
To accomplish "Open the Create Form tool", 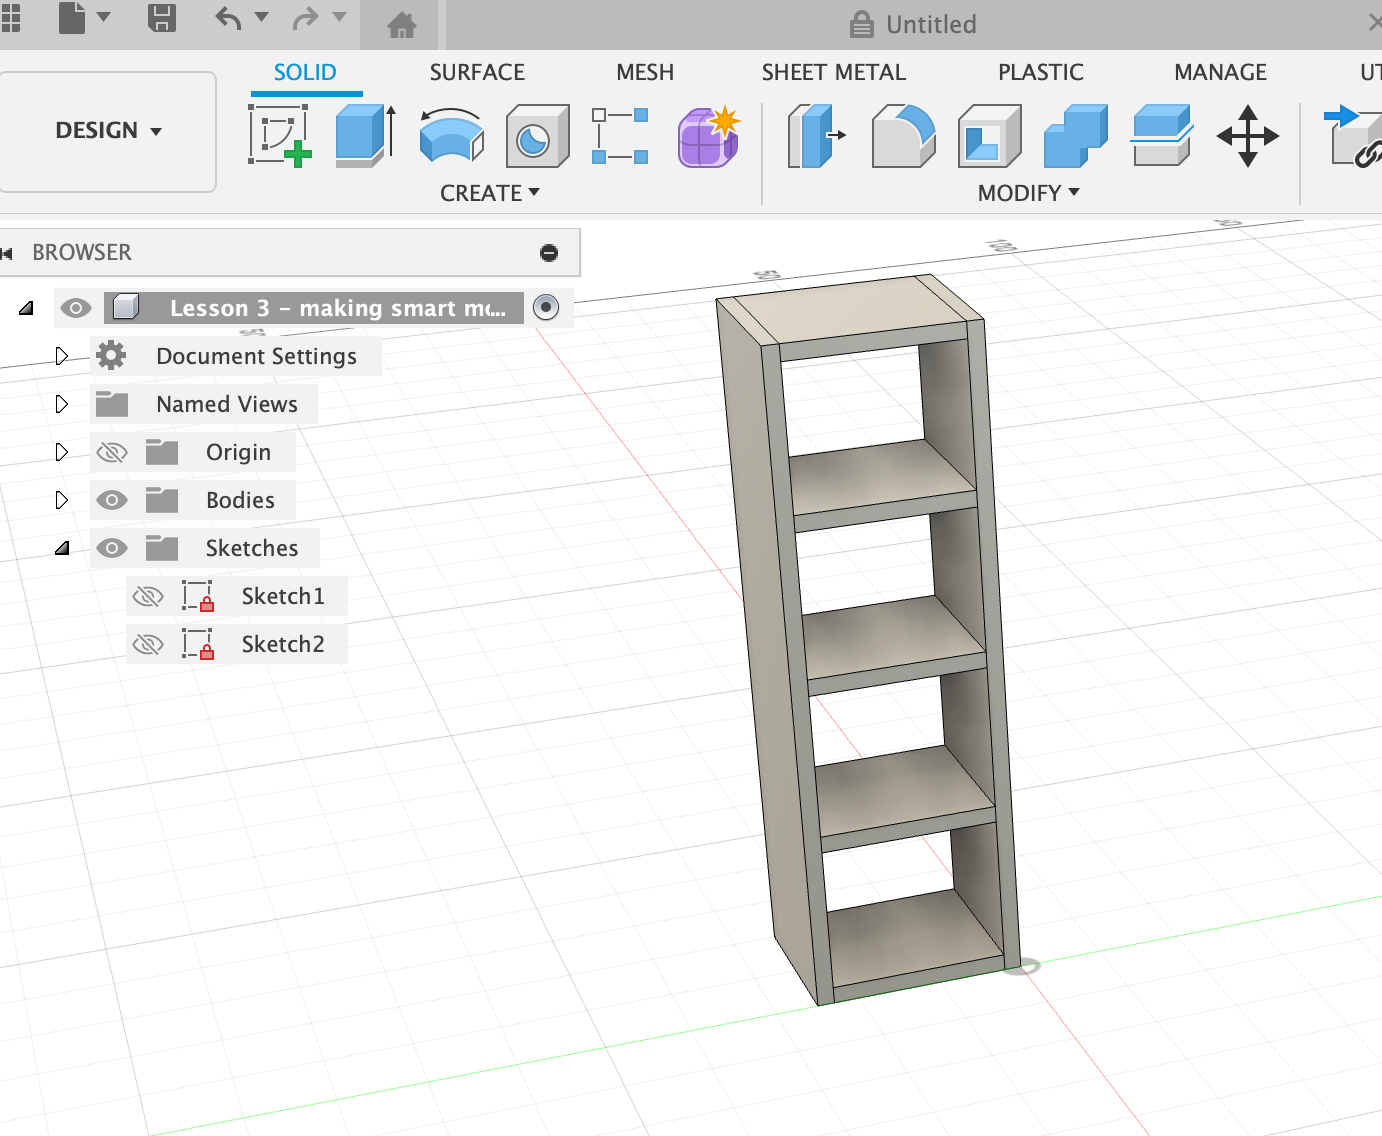I will point(708,136).
